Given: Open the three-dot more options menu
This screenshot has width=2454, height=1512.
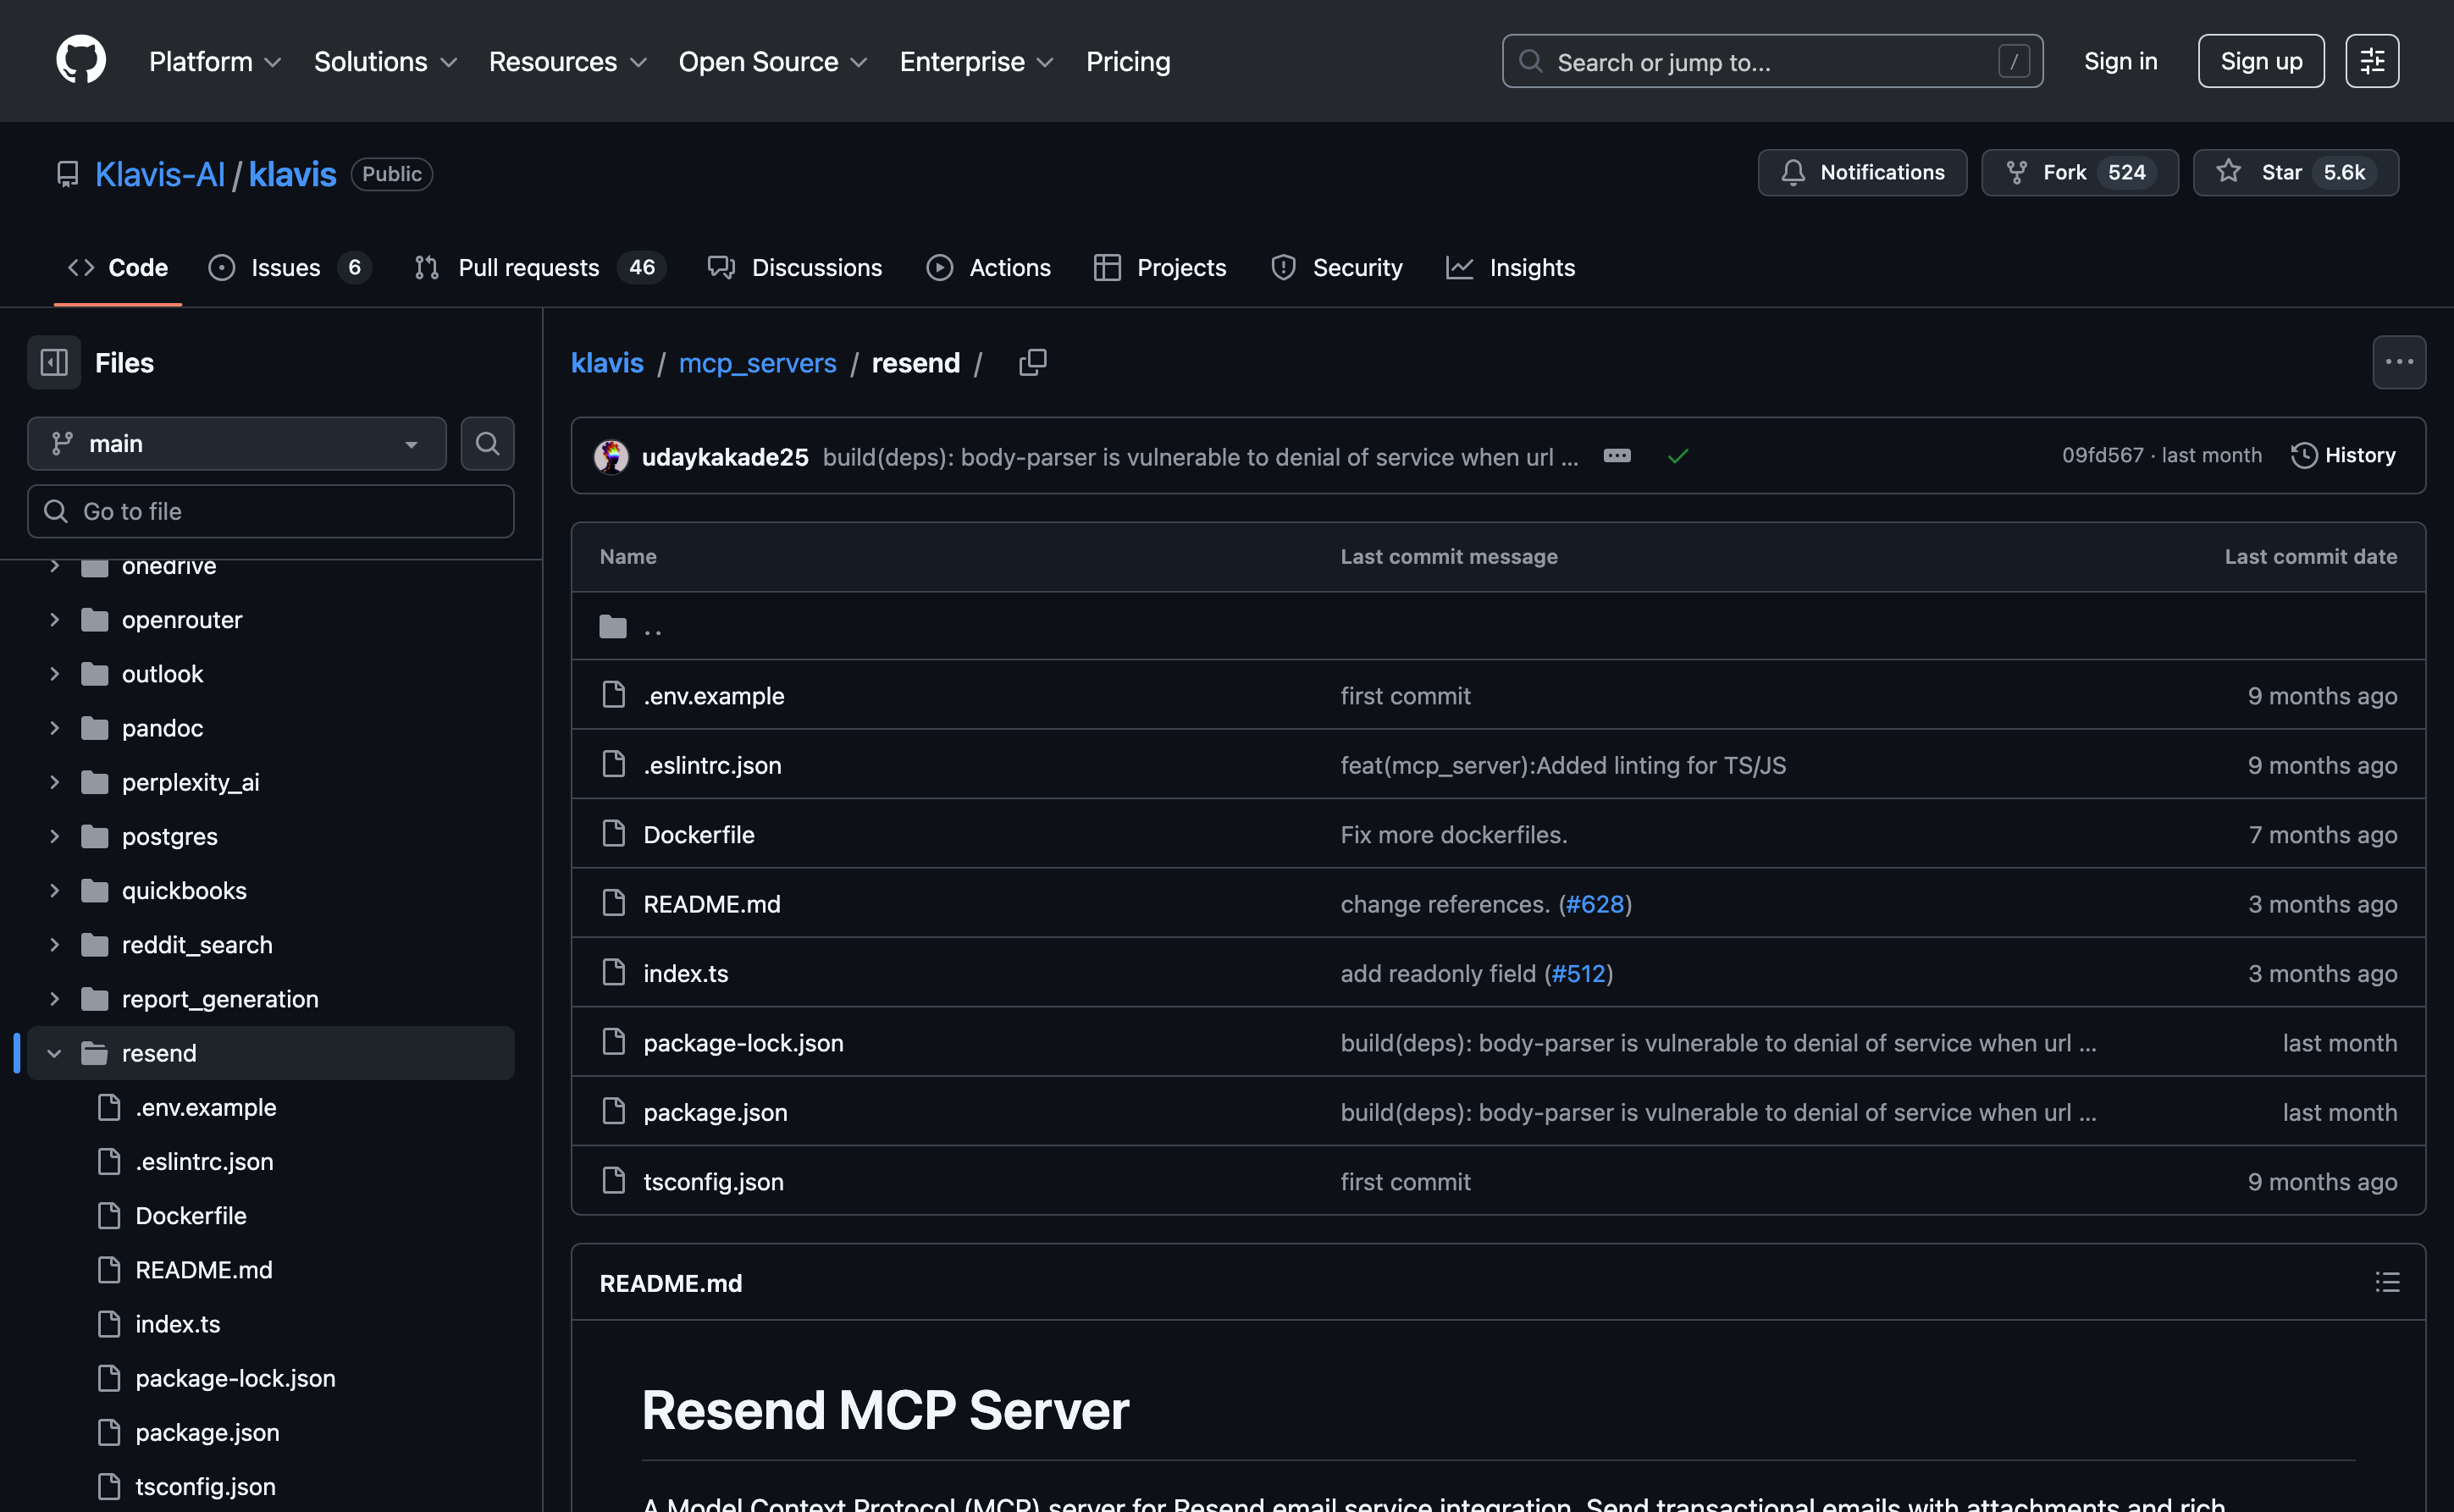Looking at the screenshot, I should (2398, 362).
